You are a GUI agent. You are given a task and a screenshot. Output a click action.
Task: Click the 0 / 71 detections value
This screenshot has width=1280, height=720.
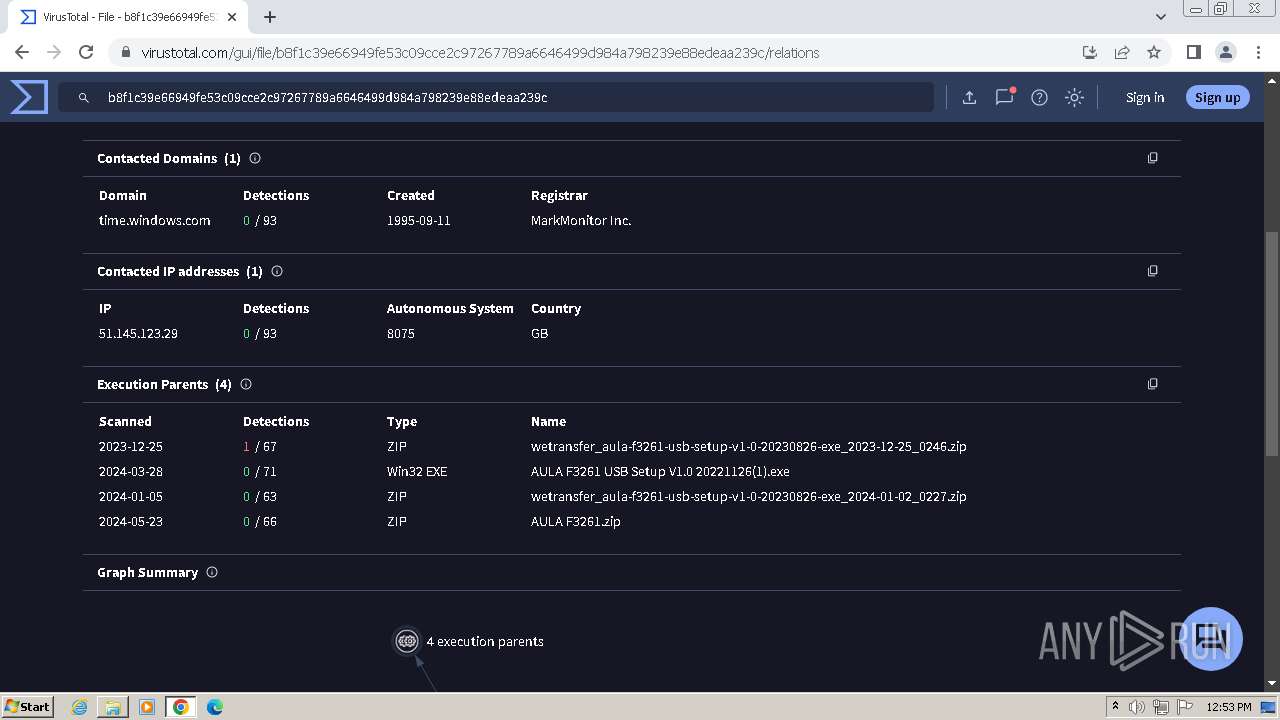point(260,471)
